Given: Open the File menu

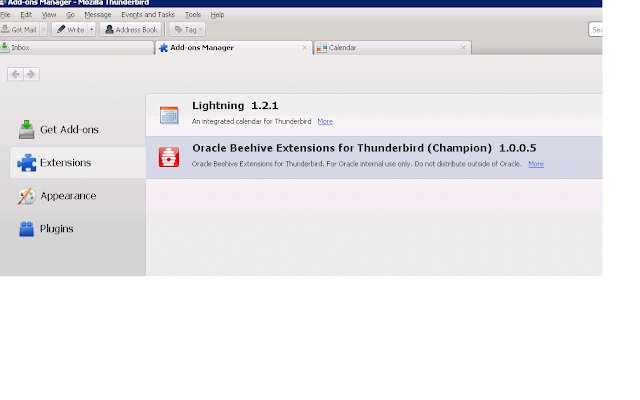Looking at the screenshot, I should (5, 15).
